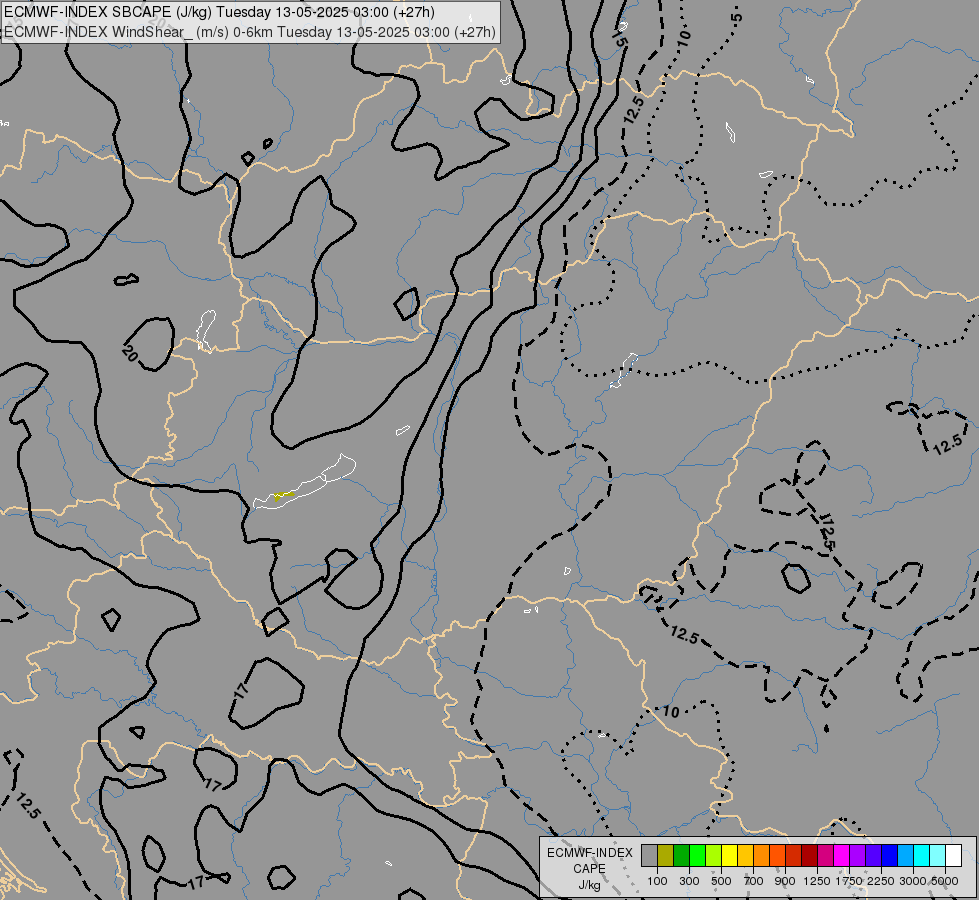The image size is (979, 900).
Task: Select the white legend swatch
Action: click(954, 855)
